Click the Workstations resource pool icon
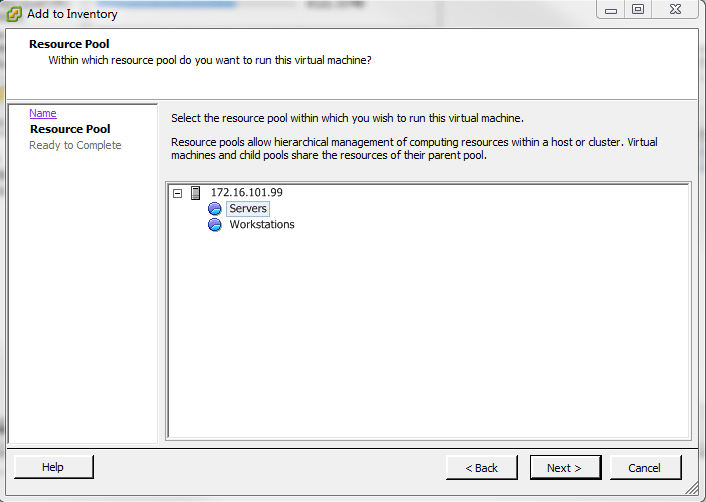Screen dimensions: 706x502 pyautogui.click(x=214, y=225)
